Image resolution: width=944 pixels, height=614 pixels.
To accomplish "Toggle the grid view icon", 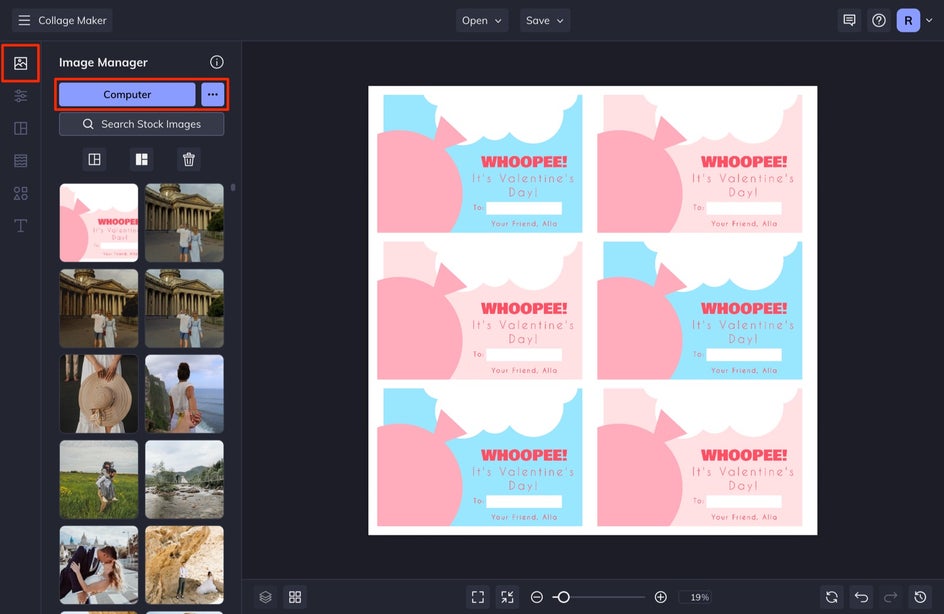I will (x=295, y=597).
